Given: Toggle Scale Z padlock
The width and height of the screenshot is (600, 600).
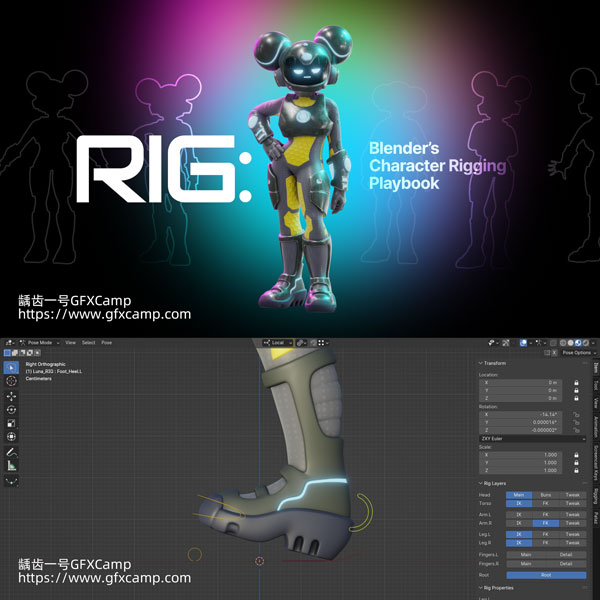Looking at the screenshot, I should click(x=576, y=470).
